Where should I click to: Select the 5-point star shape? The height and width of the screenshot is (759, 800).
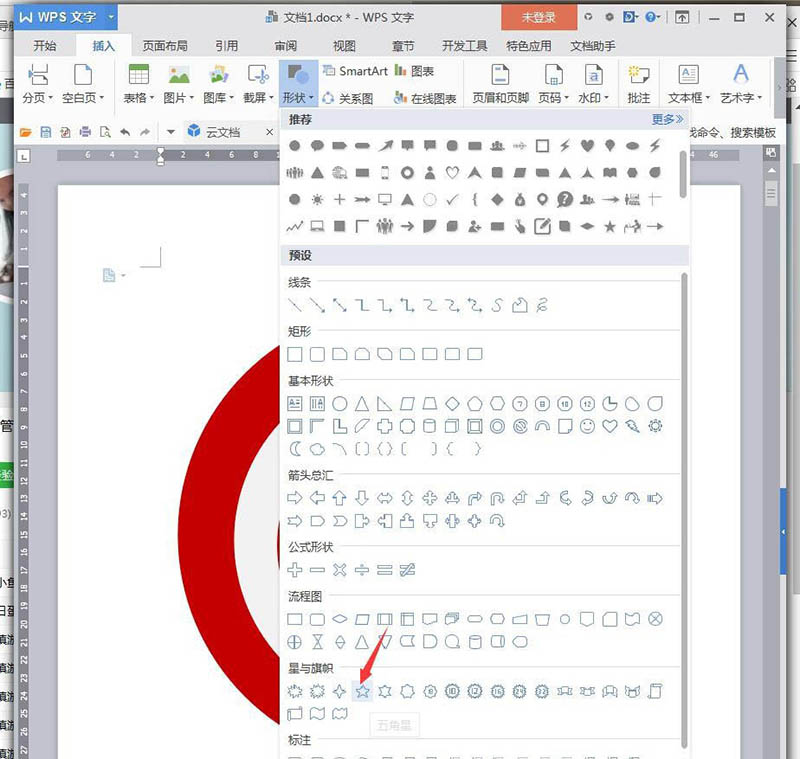tap(363, 690)
